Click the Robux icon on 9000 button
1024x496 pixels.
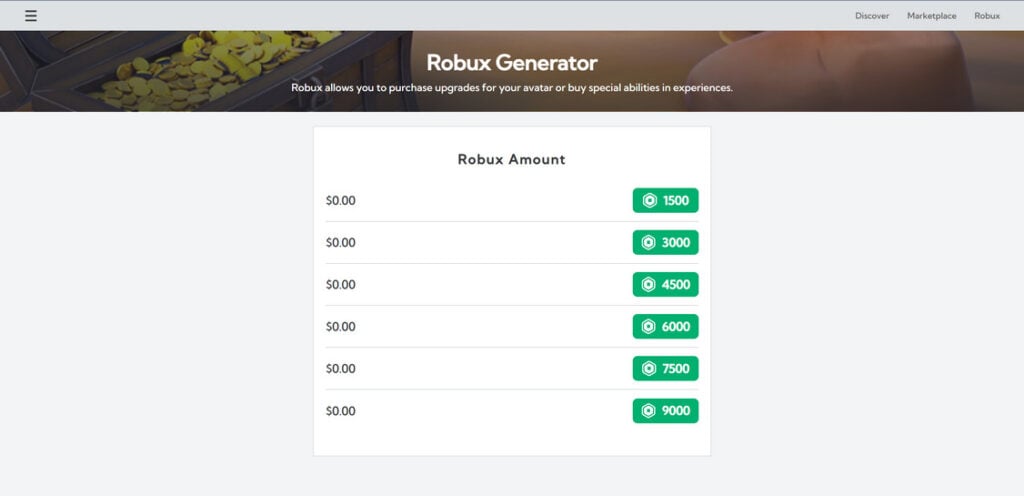[x=649, y=411]
